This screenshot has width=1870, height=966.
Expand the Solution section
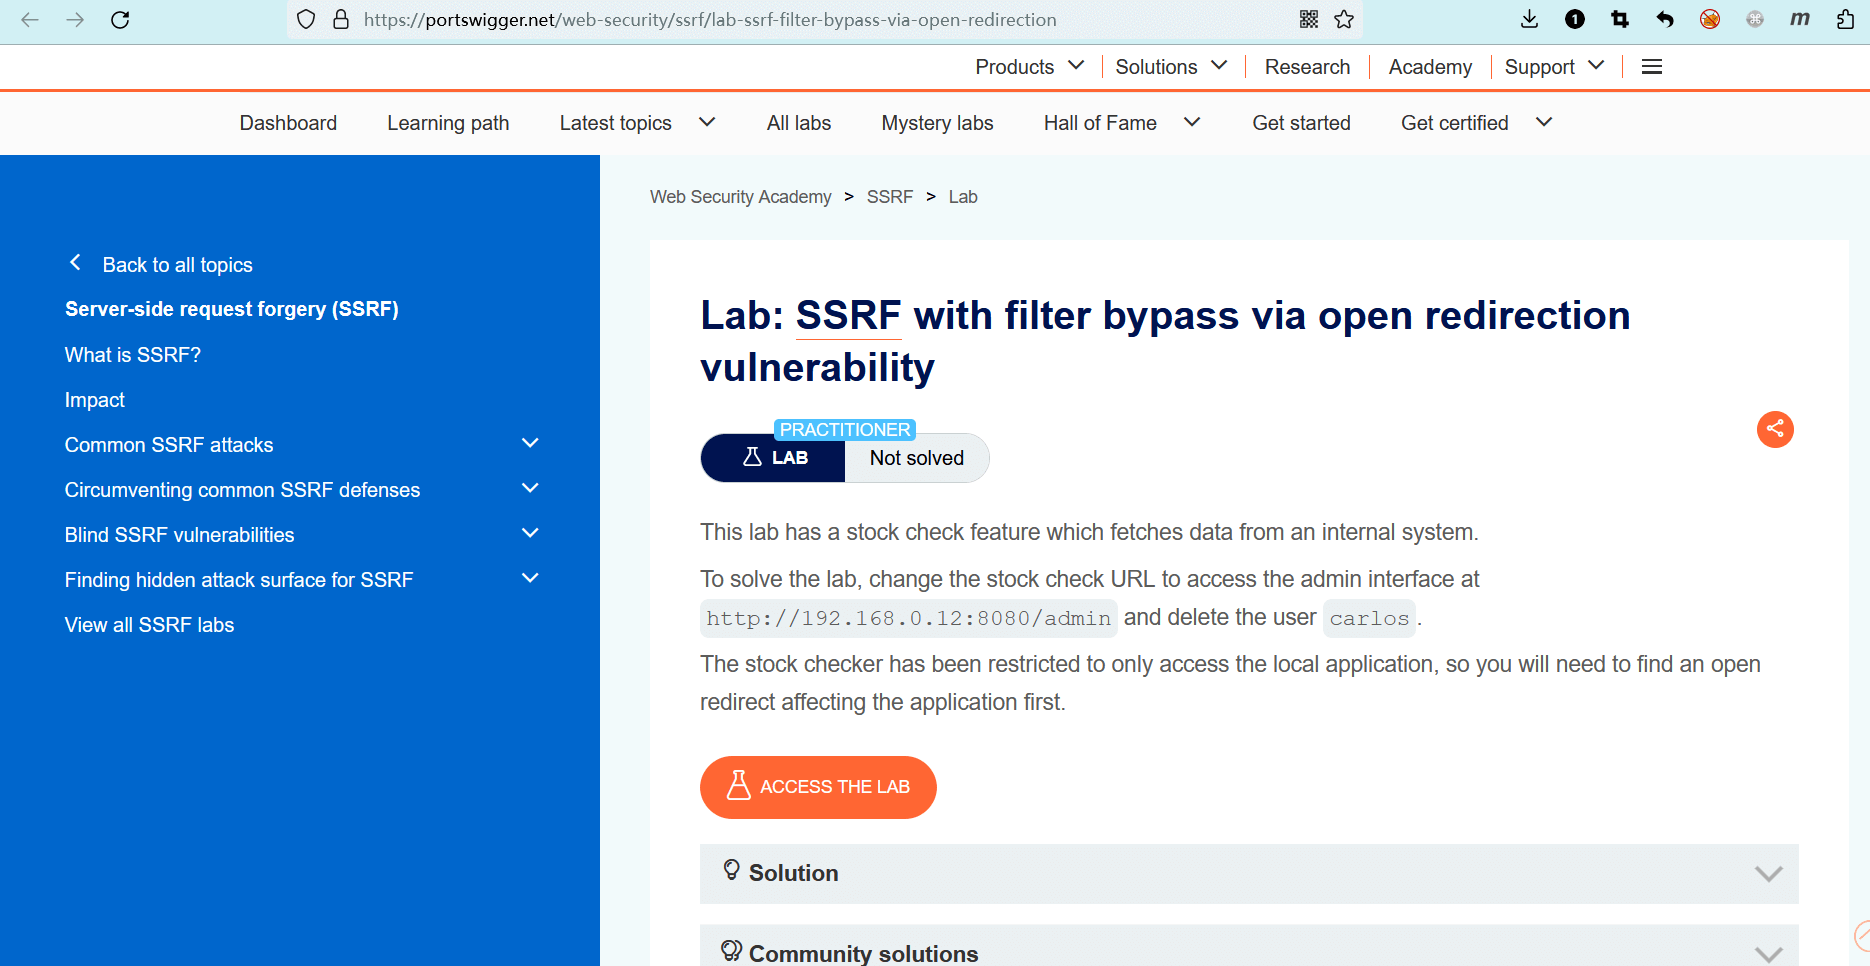coord(1248,873)
